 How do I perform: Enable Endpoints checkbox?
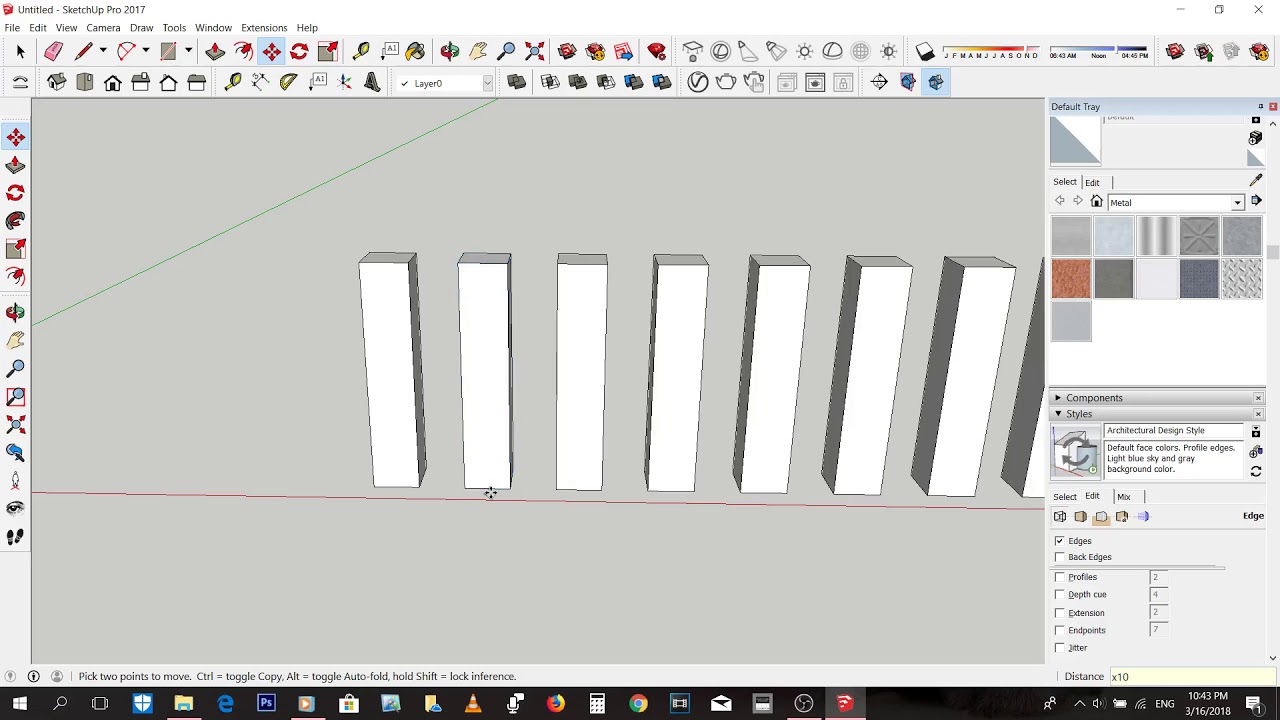(1059, 631)
